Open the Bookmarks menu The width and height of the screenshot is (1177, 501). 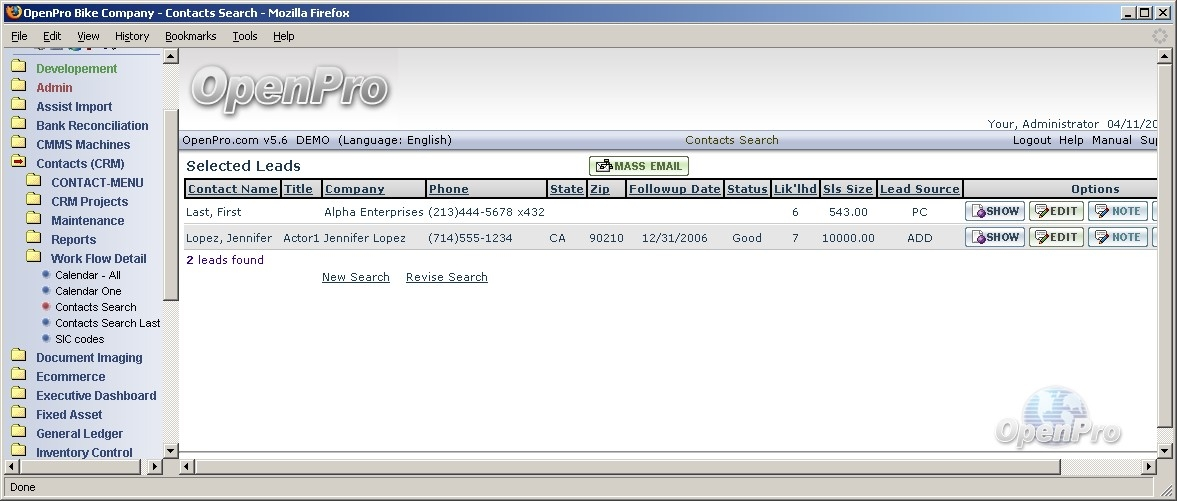point(190,36)
